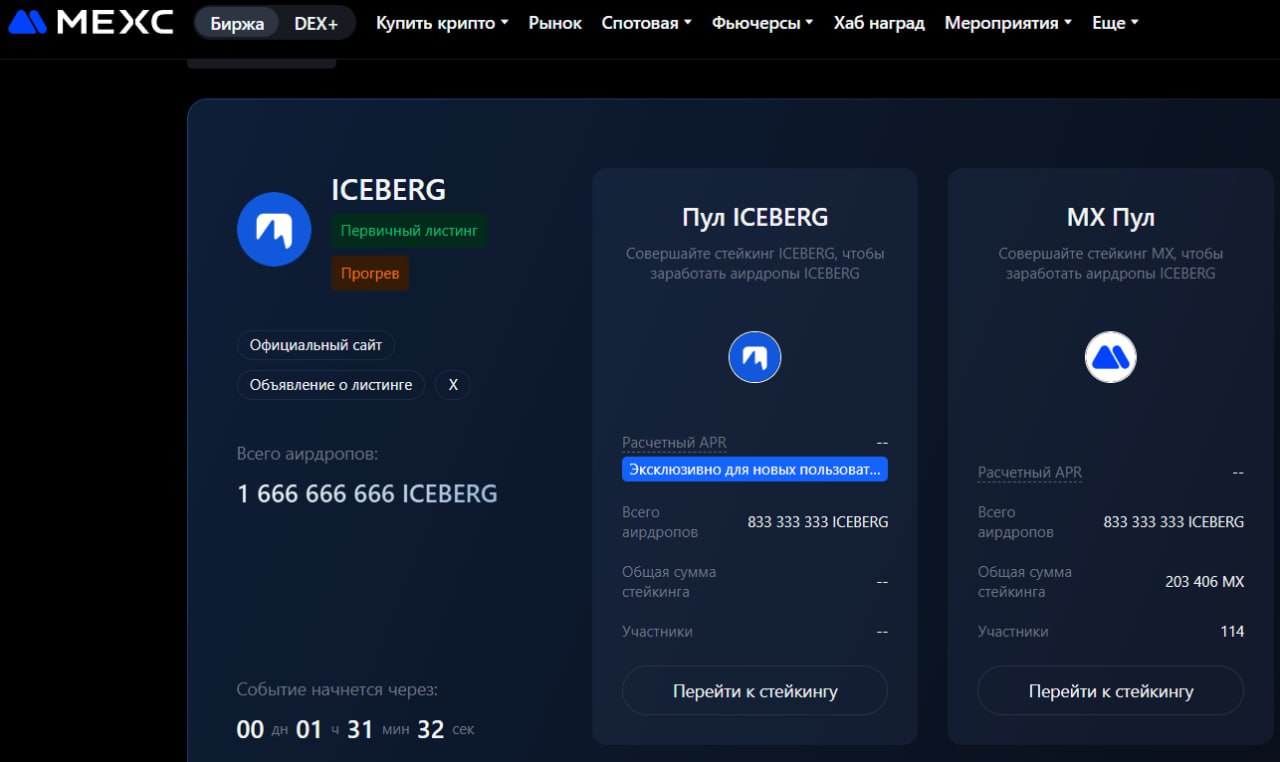Image resolution: width=1280 pixels, height=762 pixels.
Task: Click the large ICEBERG token logo
Action: (x=274, y=229)
